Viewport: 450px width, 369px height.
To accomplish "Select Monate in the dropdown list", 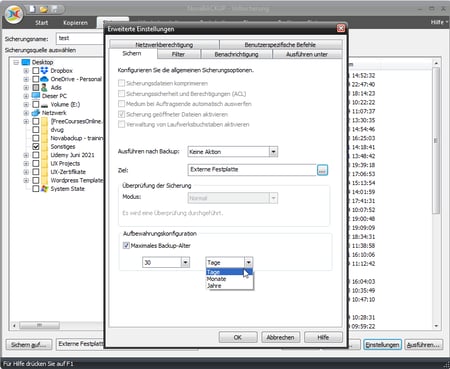I will click(x=230, y=279).
